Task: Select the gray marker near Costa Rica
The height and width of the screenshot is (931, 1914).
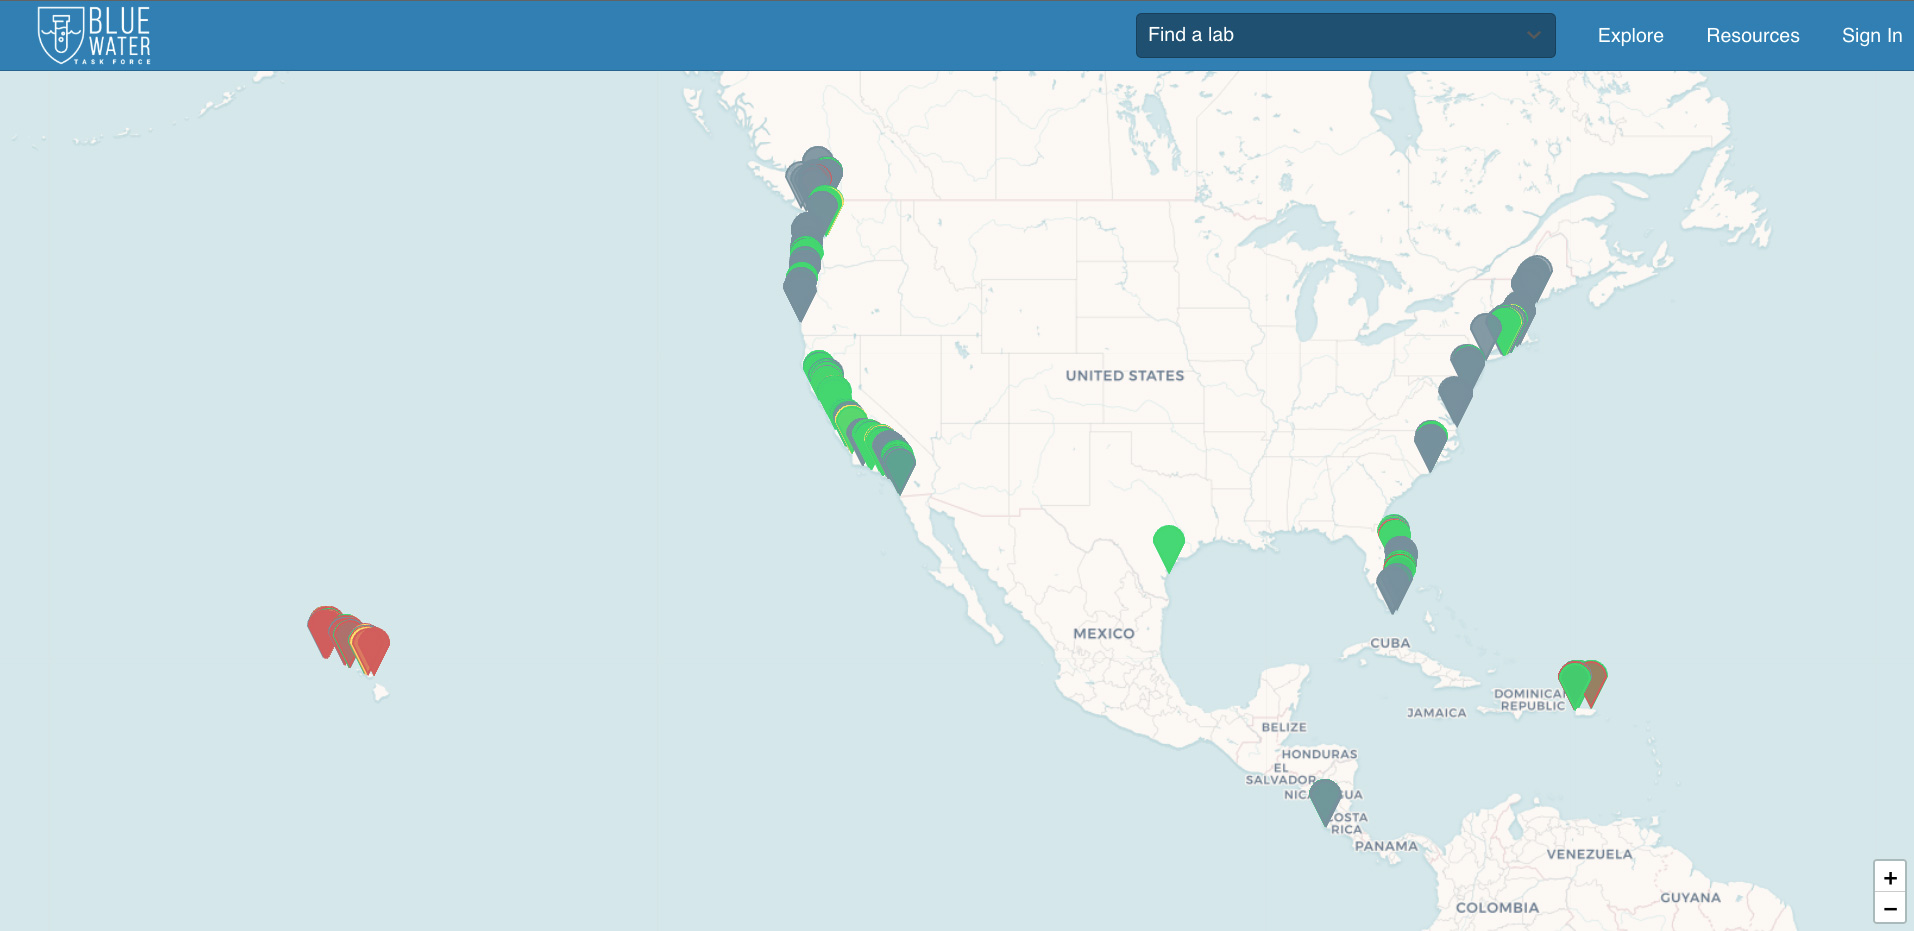Action: point(1322,801)
